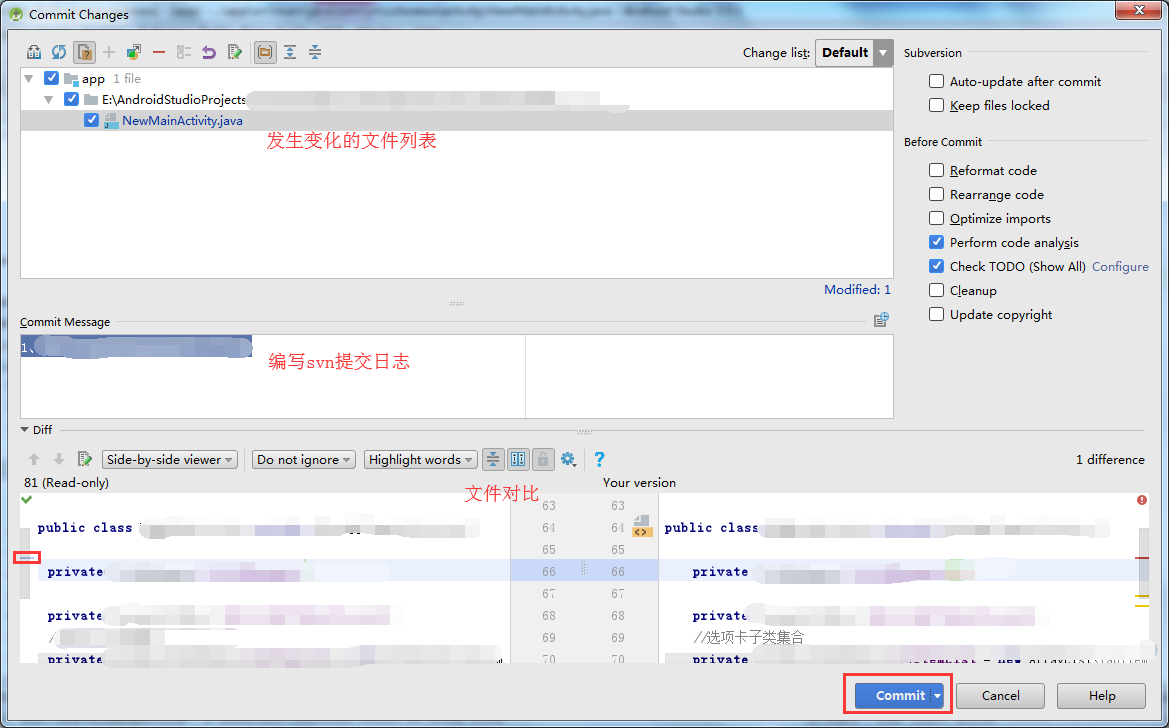
Task: Toggle Collapse Unchanged Fragments icon in Diff
Action: tap(493, 459)
